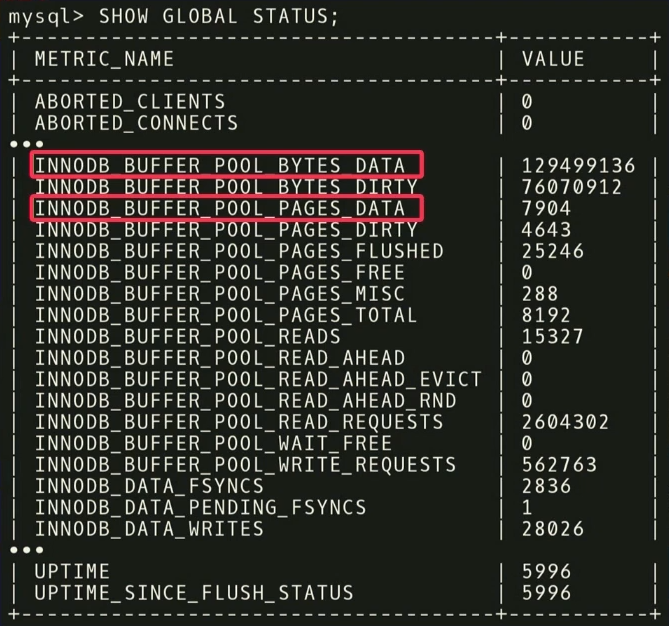Click the INNODB_DATA_PENDING_FSYNCS metric
Image resolution: width=669 pixels, height=626 pixels.
coord(200,507)
